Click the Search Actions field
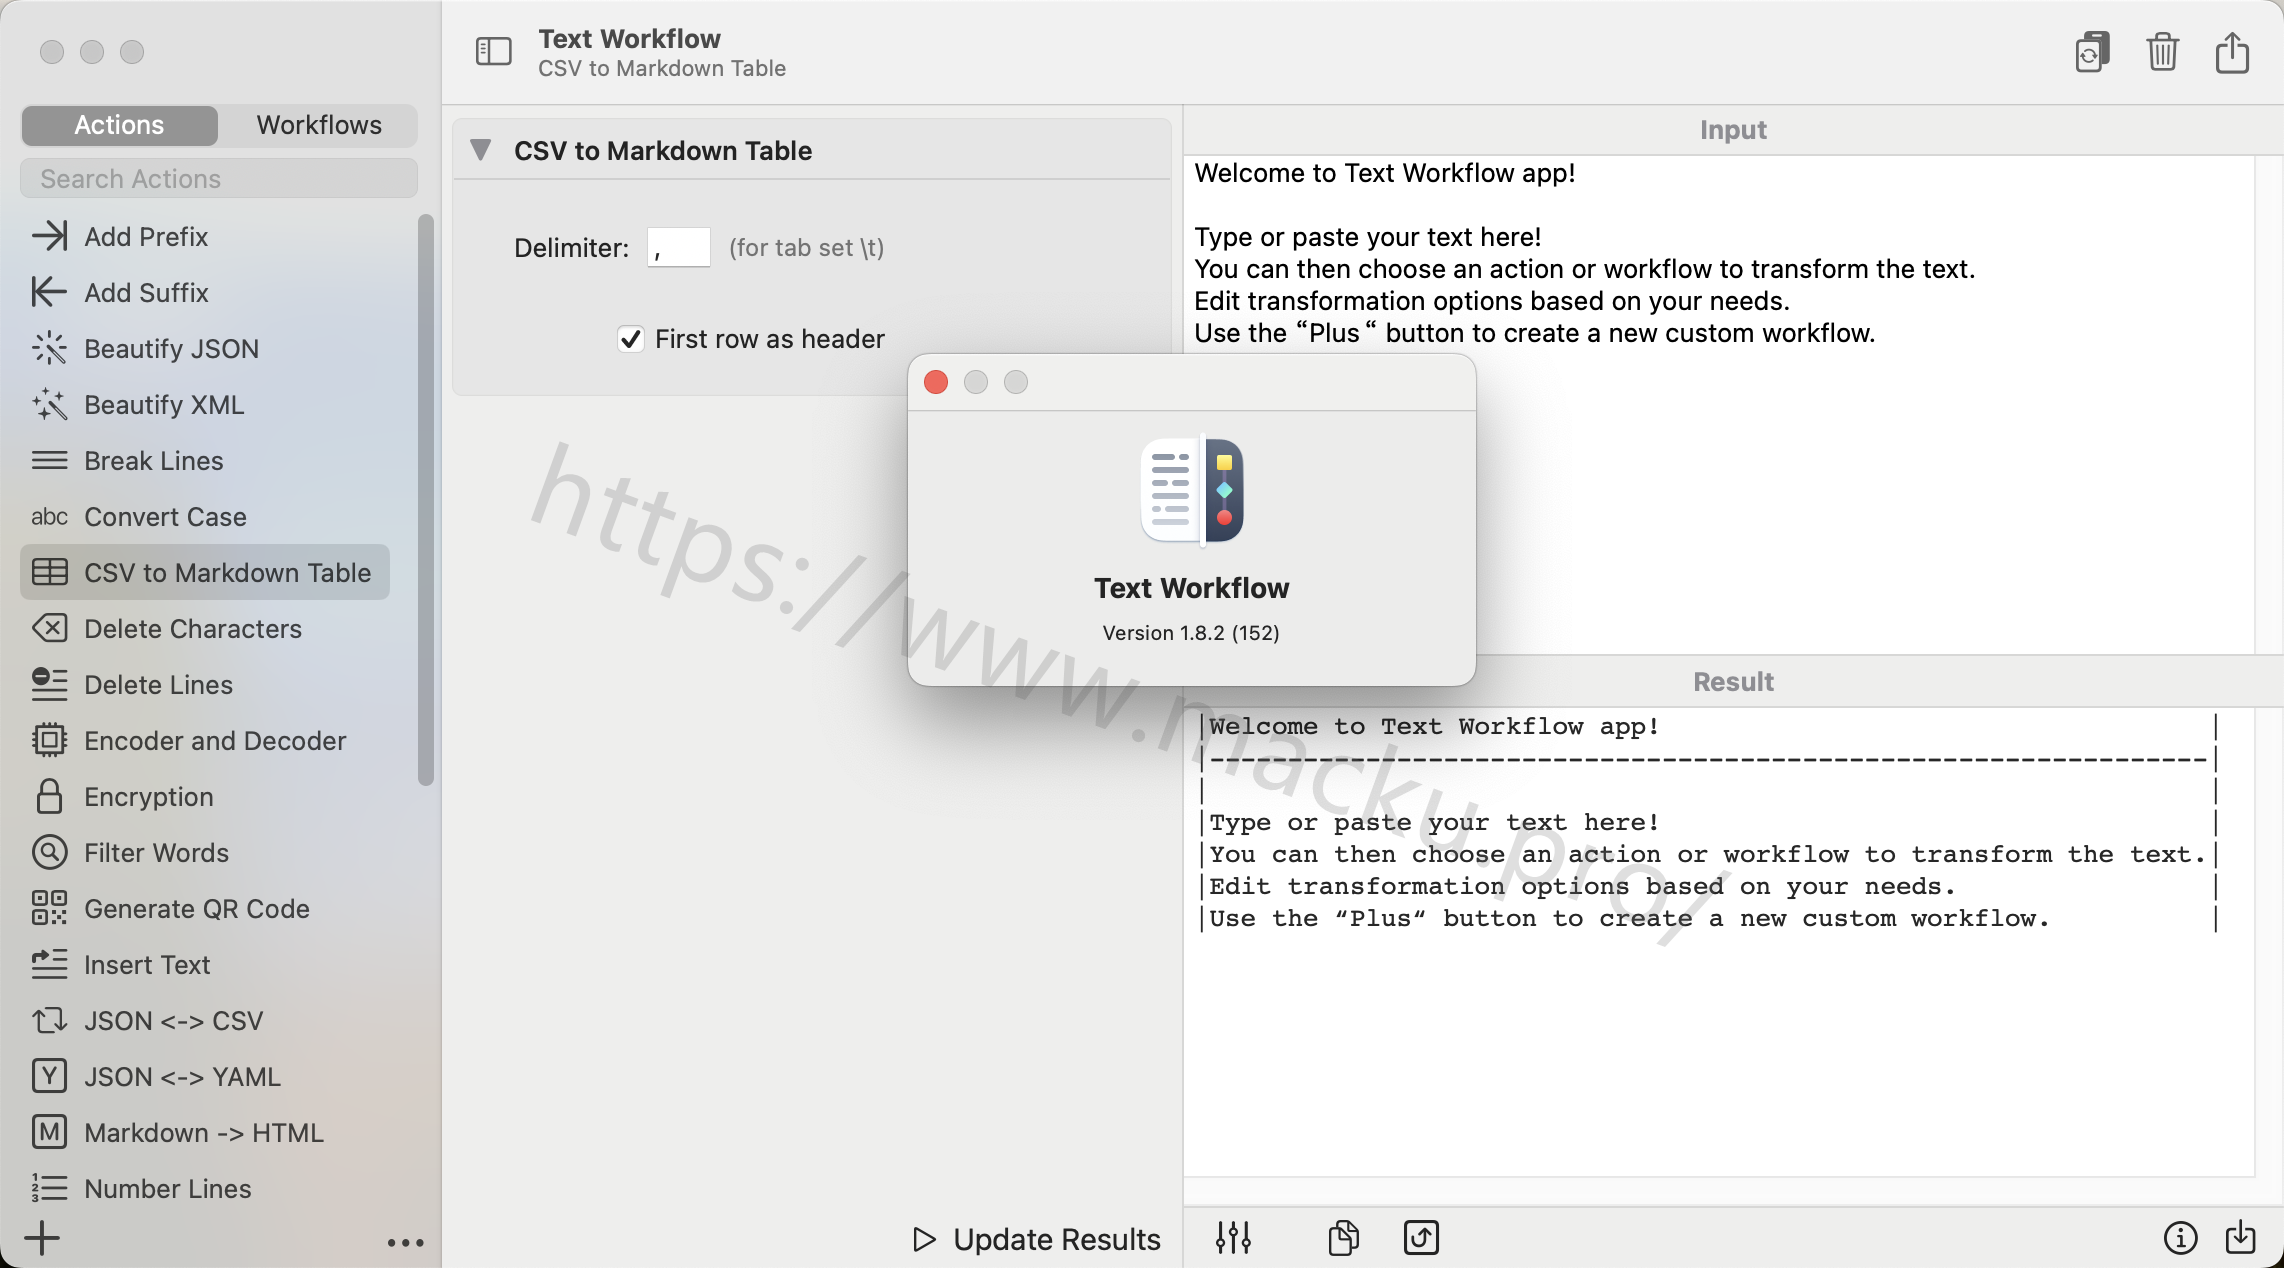Viewport: 2284px width, 1268px height. pos(219,178)
